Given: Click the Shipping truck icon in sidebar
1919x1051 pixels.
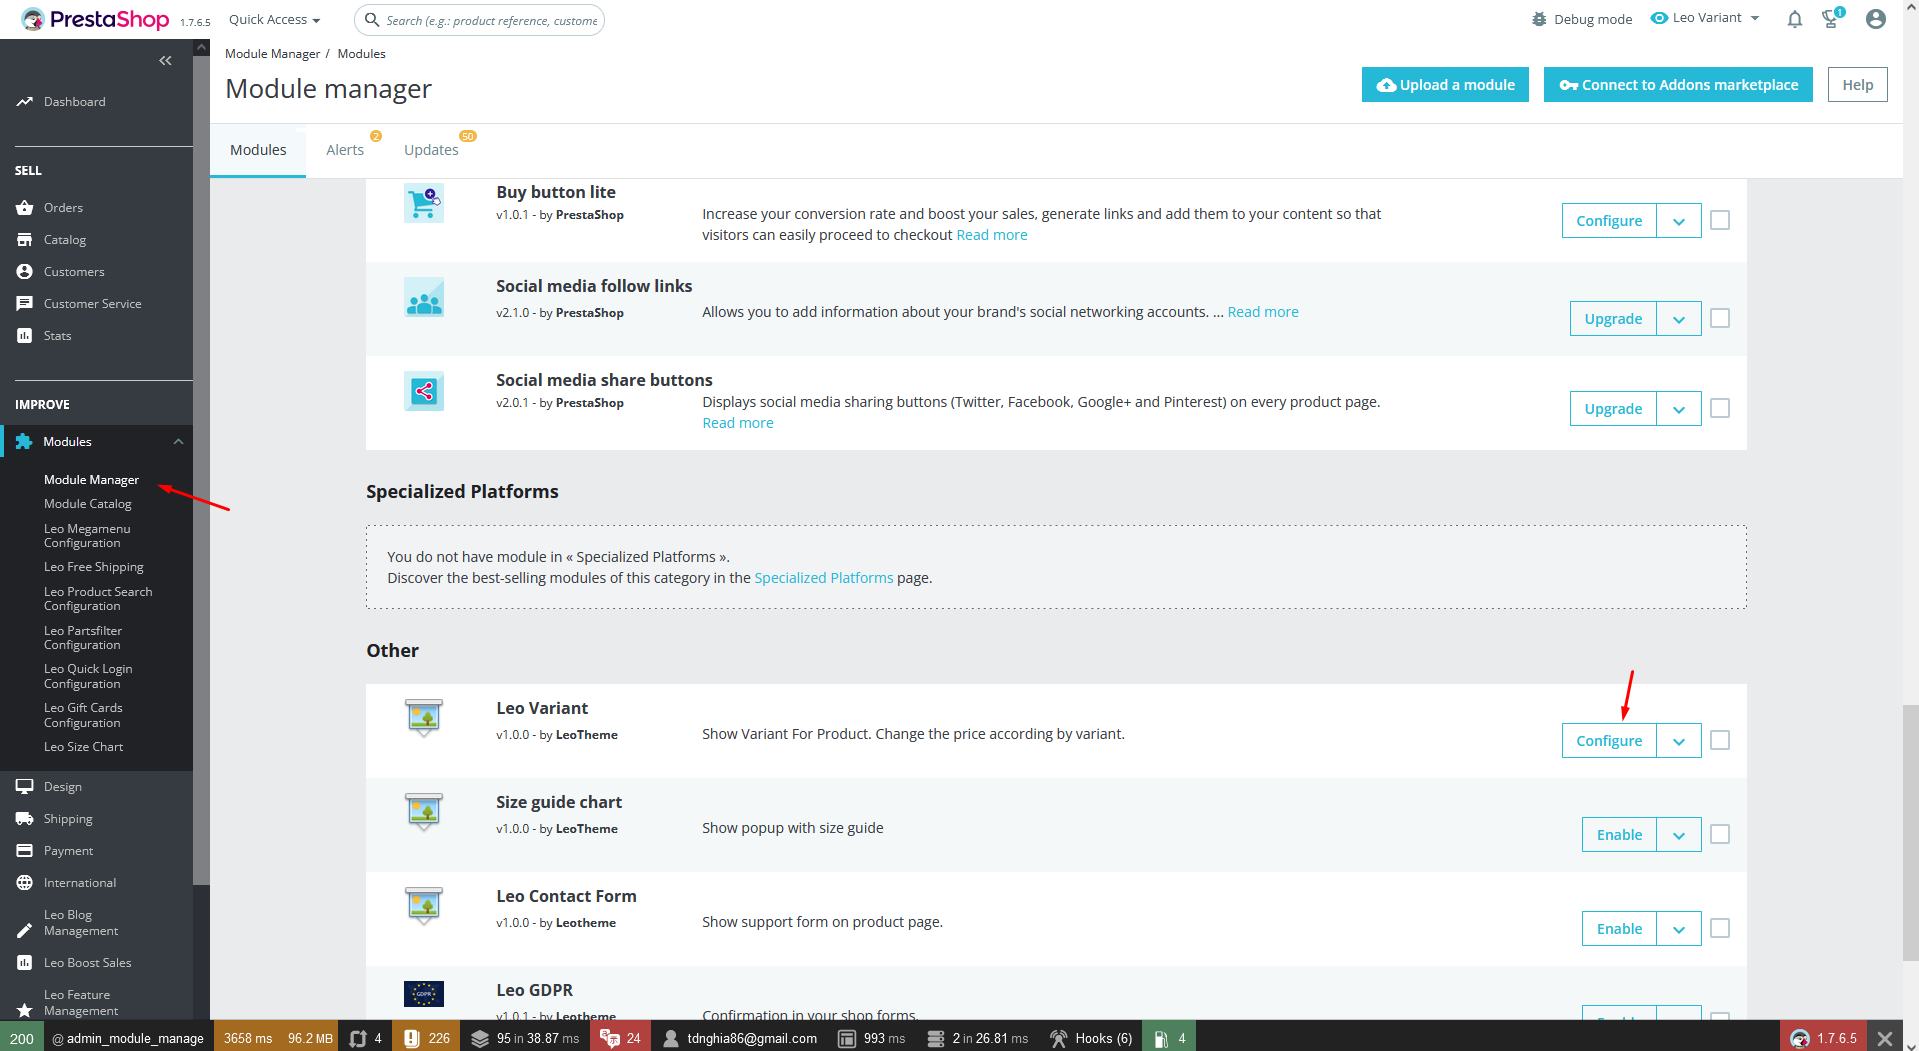Looking at the screenshot, I should pyautogui.click(x=25, y=819).
